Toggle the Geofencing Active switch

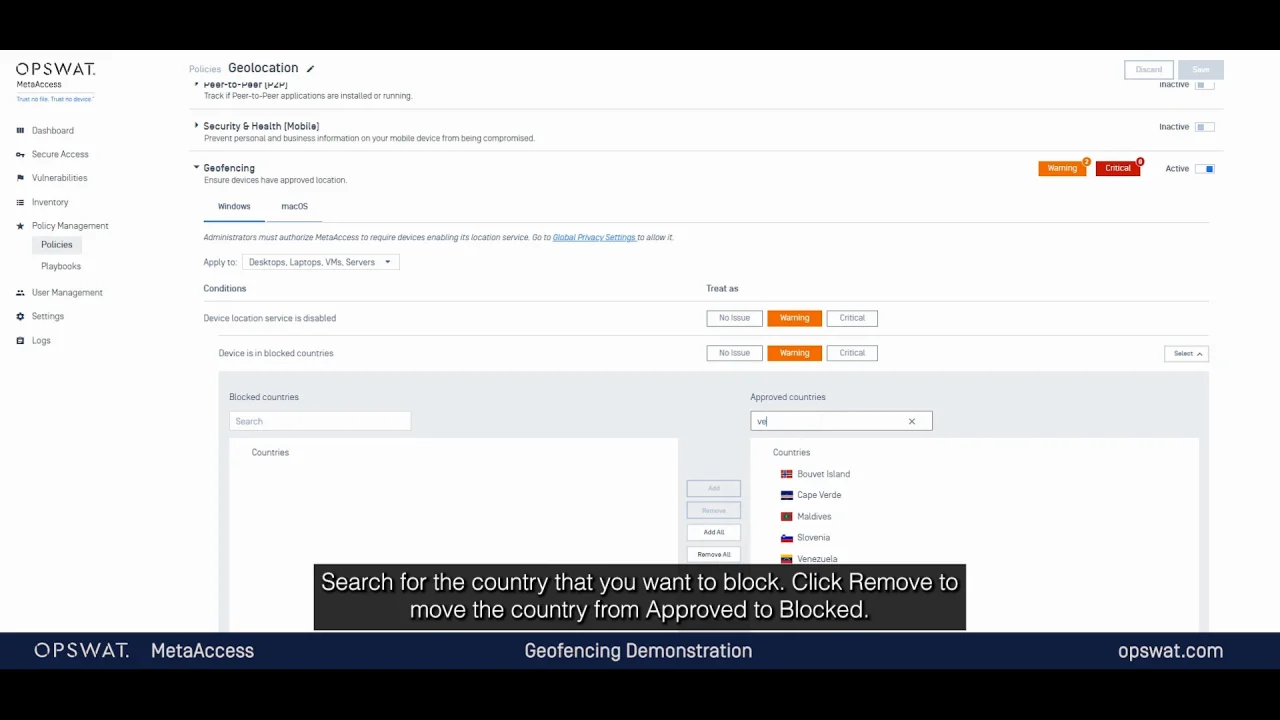[1205, 169]
